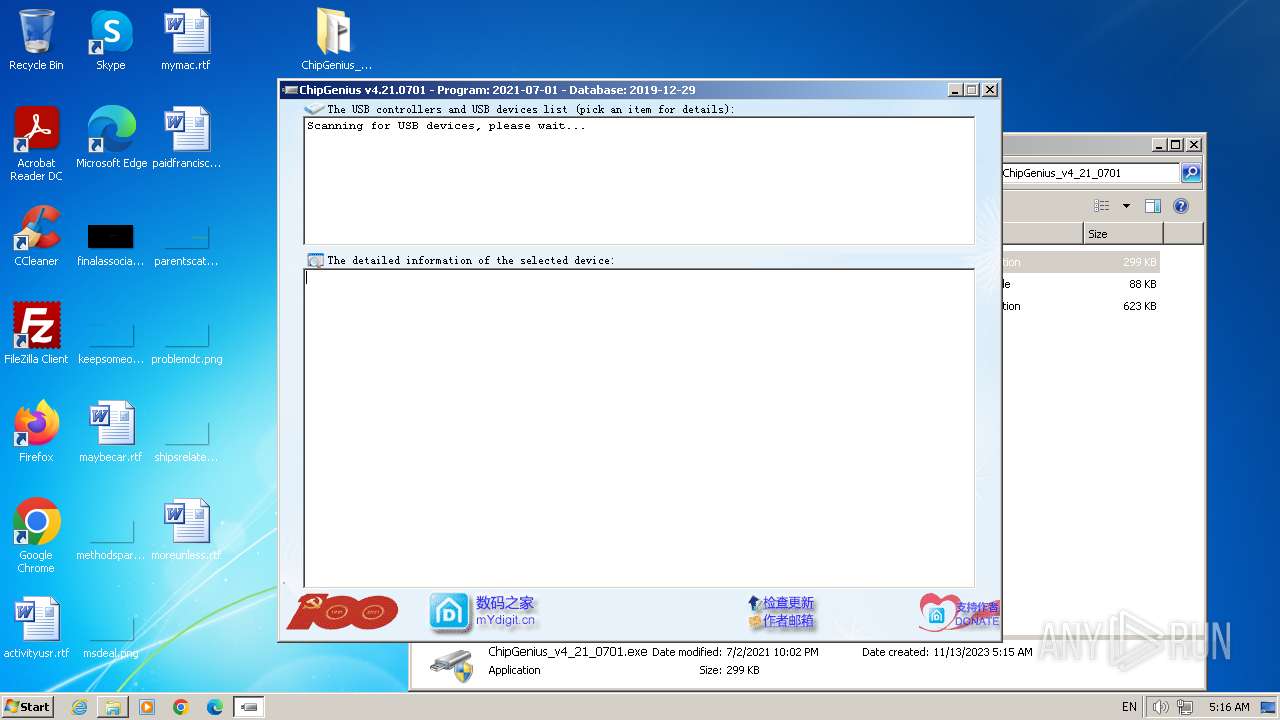The width and height of the screenshot is (1280, 720).
Task: Open activityusr.rtf document icon
Action: point(36,628)
